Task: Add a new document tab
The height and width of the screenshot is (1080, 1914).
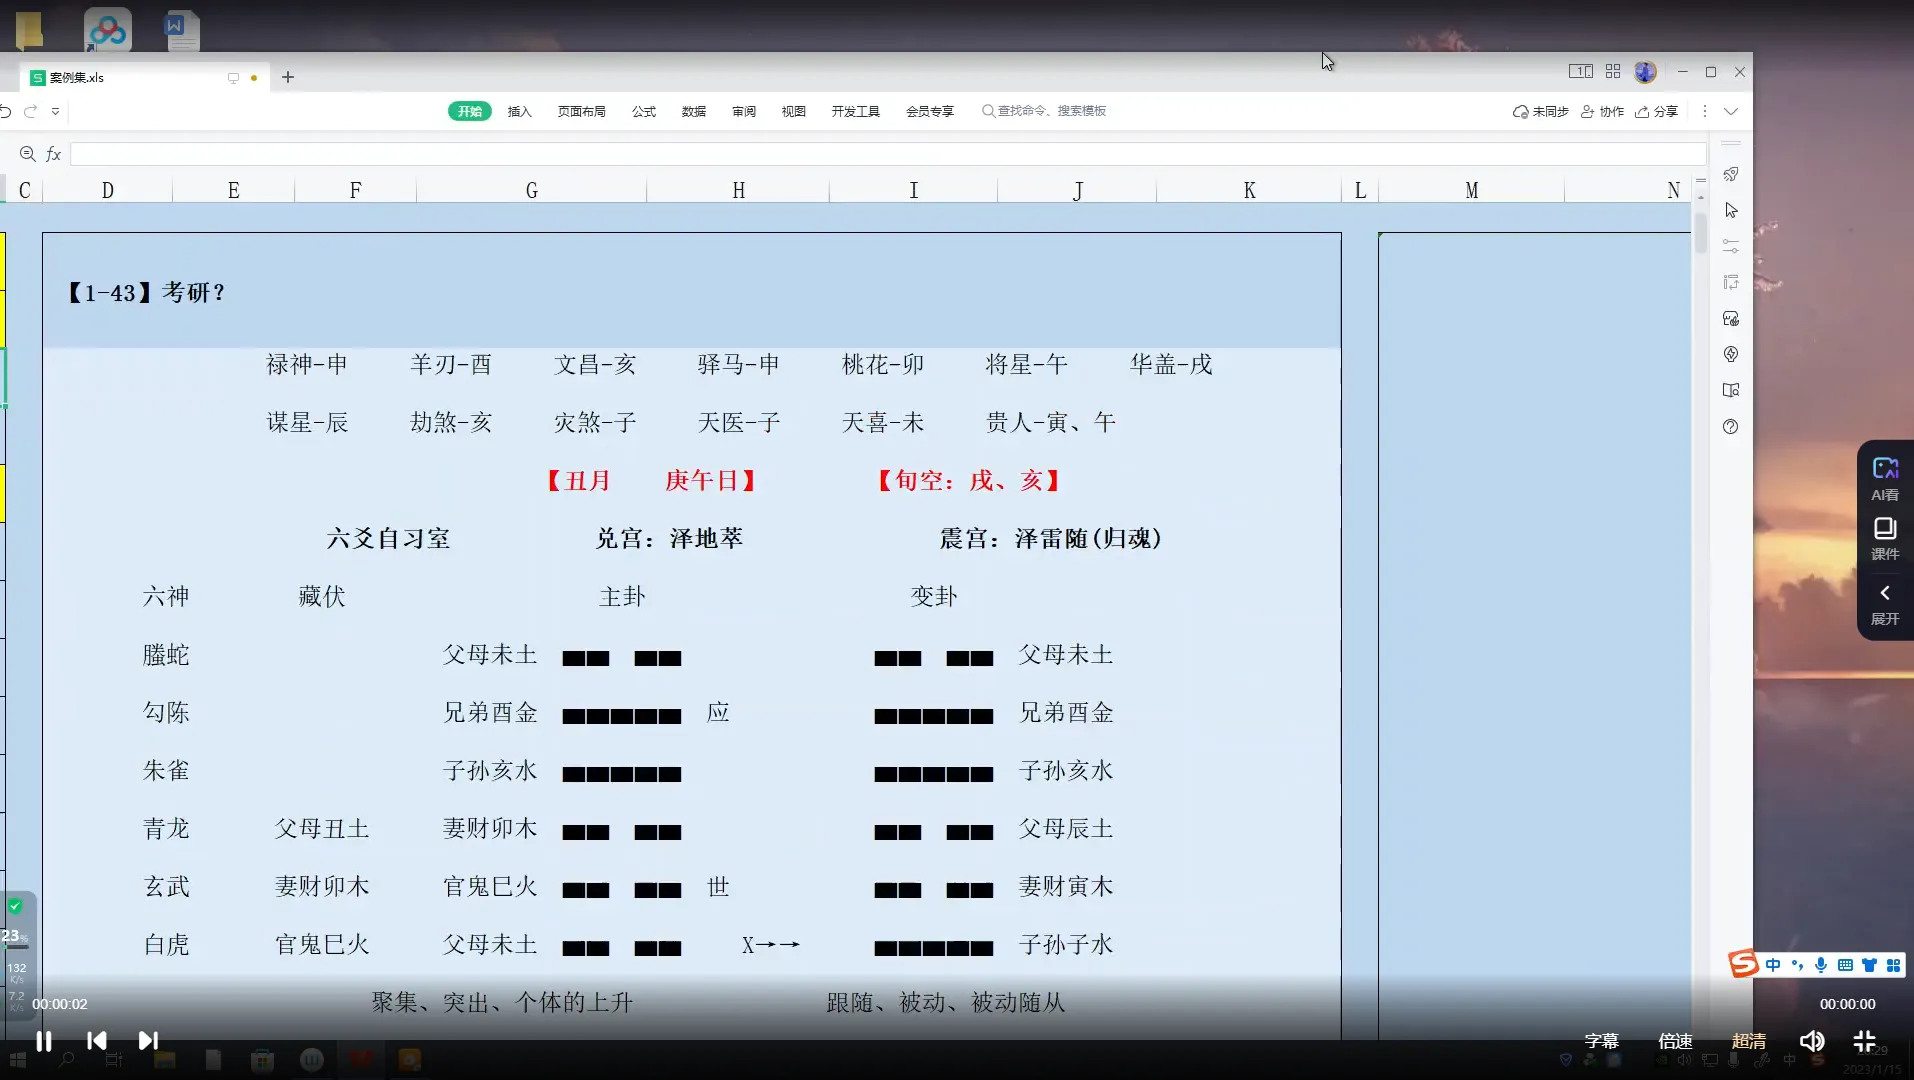Action: coord(288,77)
